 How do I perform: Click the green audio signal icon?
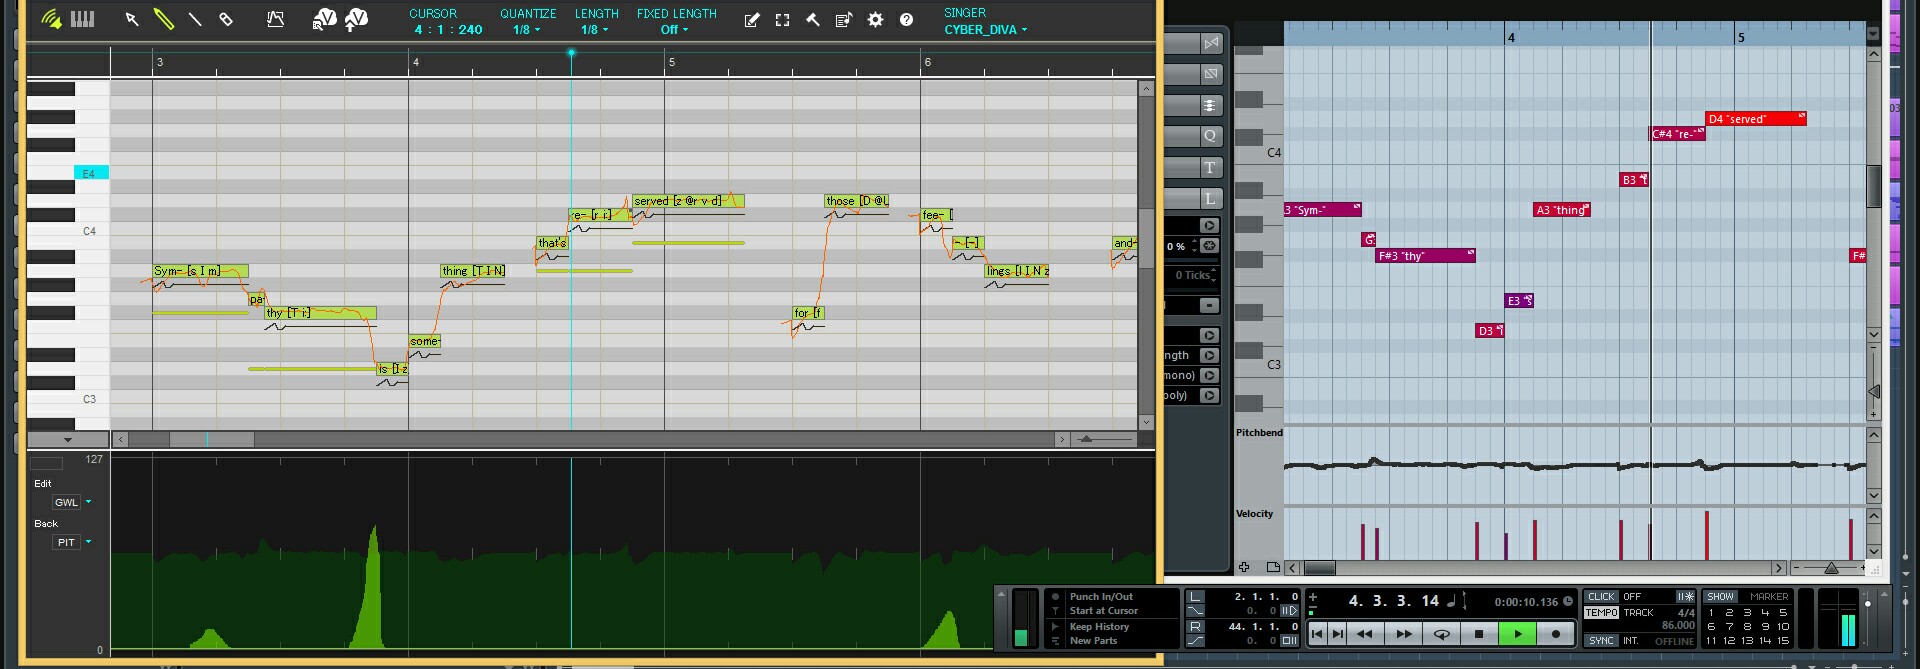pyautogui.click(x=51, y=19)
